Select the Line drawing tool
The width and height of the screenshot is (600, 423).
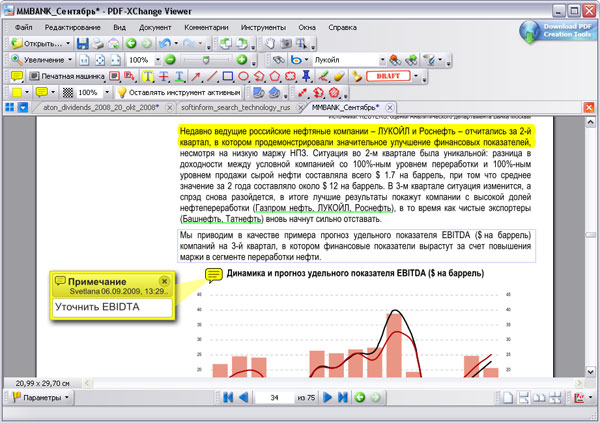click(212, 76)
